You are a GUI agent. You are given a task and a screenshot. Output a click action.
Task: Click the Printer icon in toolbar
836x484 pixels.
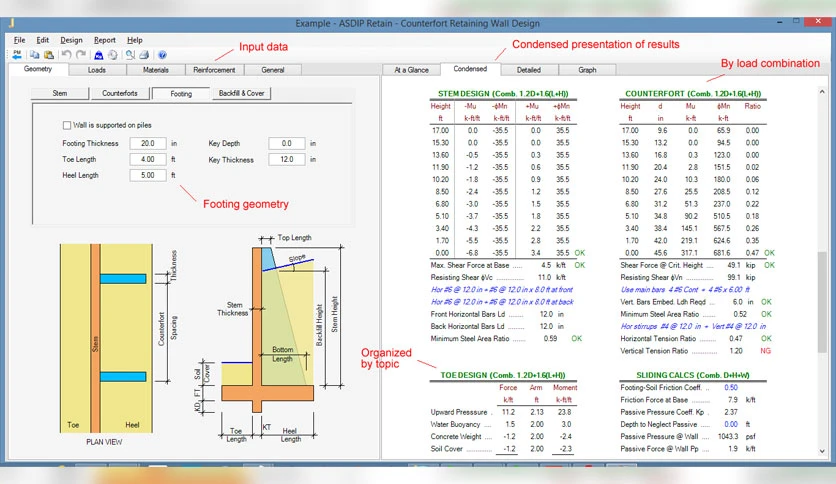point(144,55)
